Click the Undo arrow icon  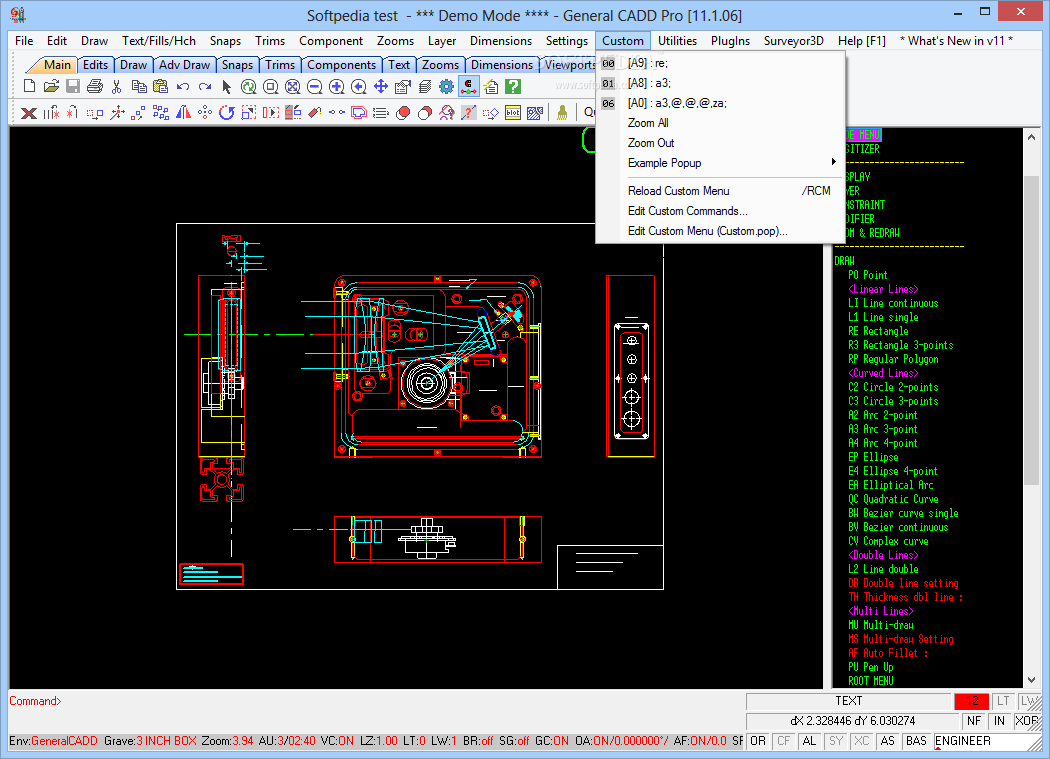(183, 86)
